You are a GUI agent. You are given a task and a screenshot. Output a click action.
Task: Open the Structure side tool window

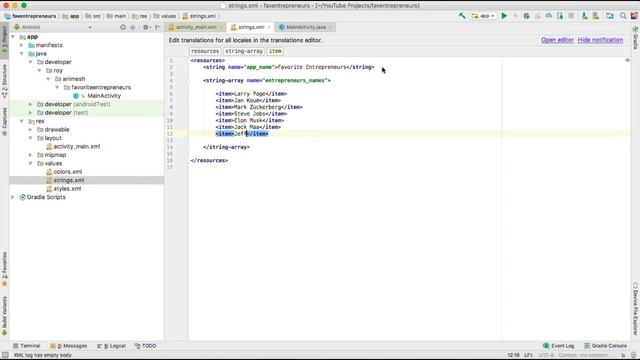[x=4, y=81]
